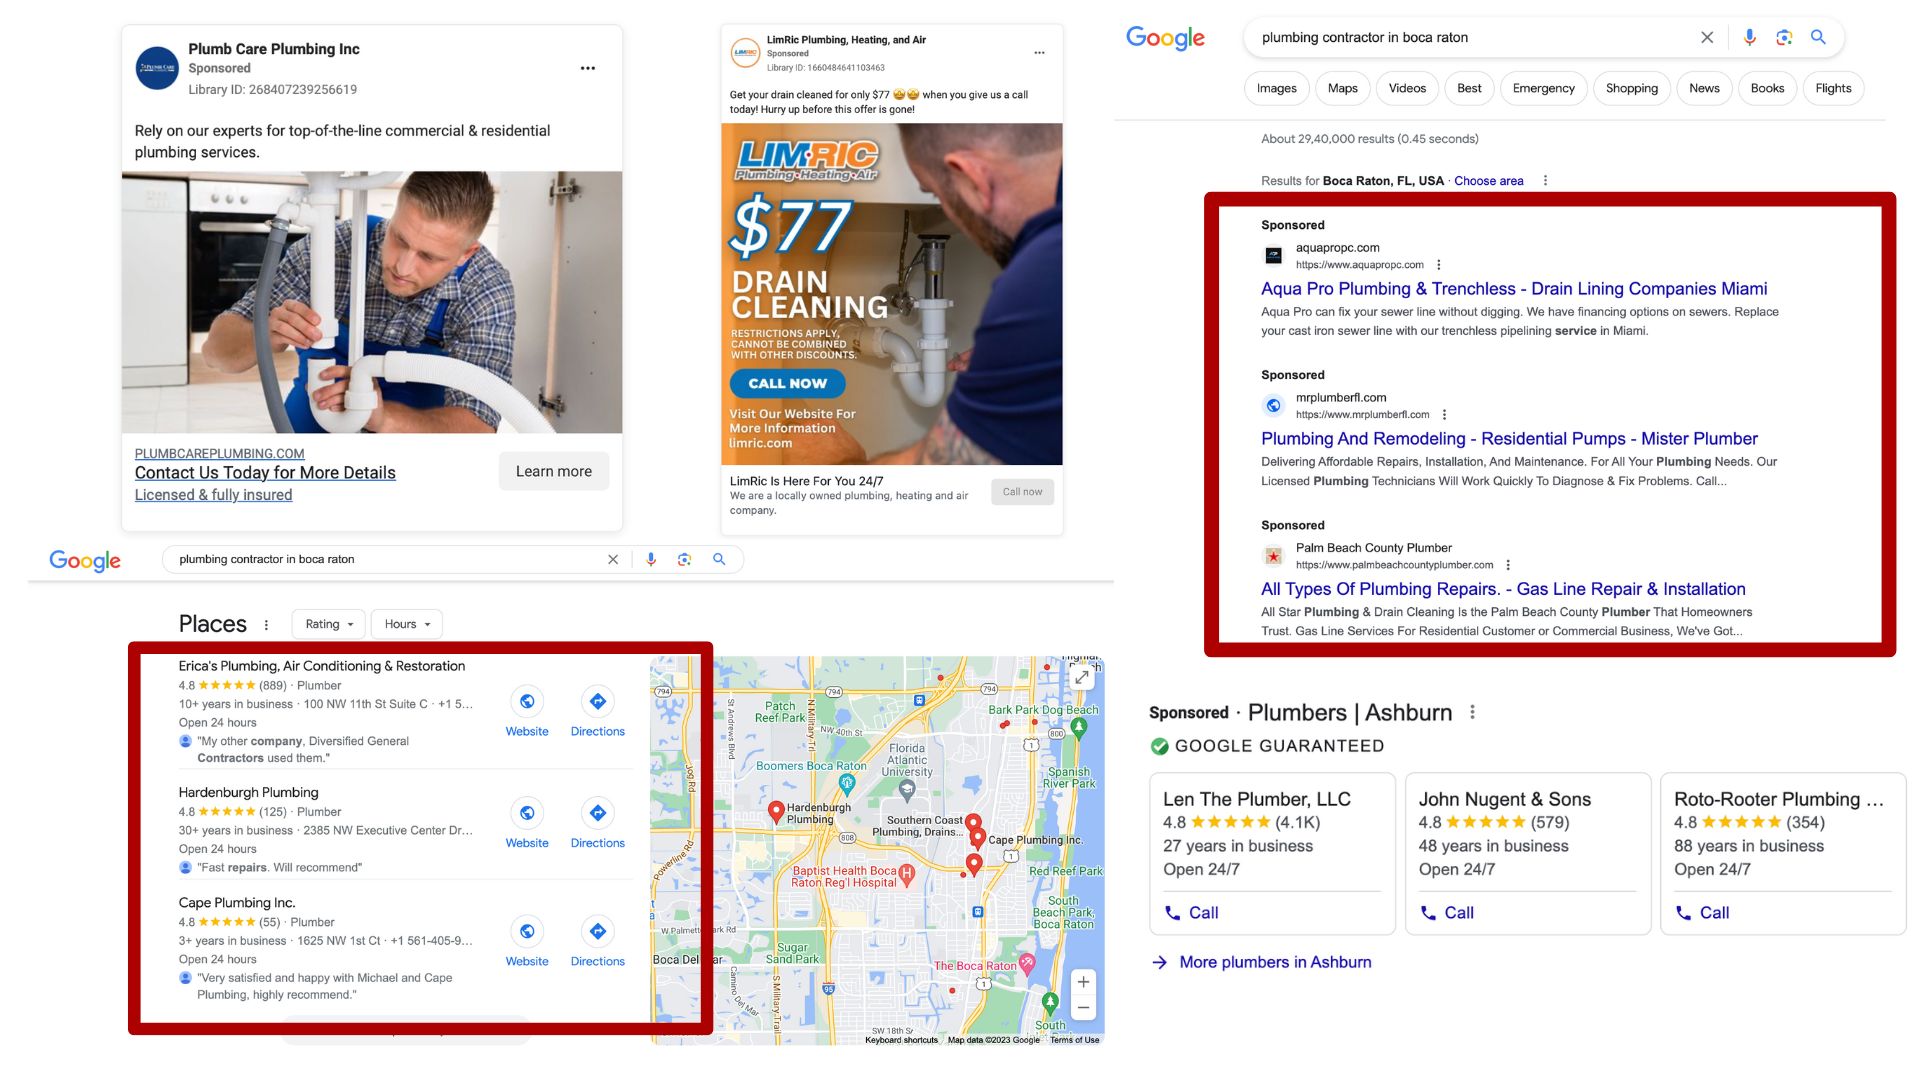1920x1080 pixels.
Task: Clear the top search query with the X icon
Action: click(x=1707, y=38)
